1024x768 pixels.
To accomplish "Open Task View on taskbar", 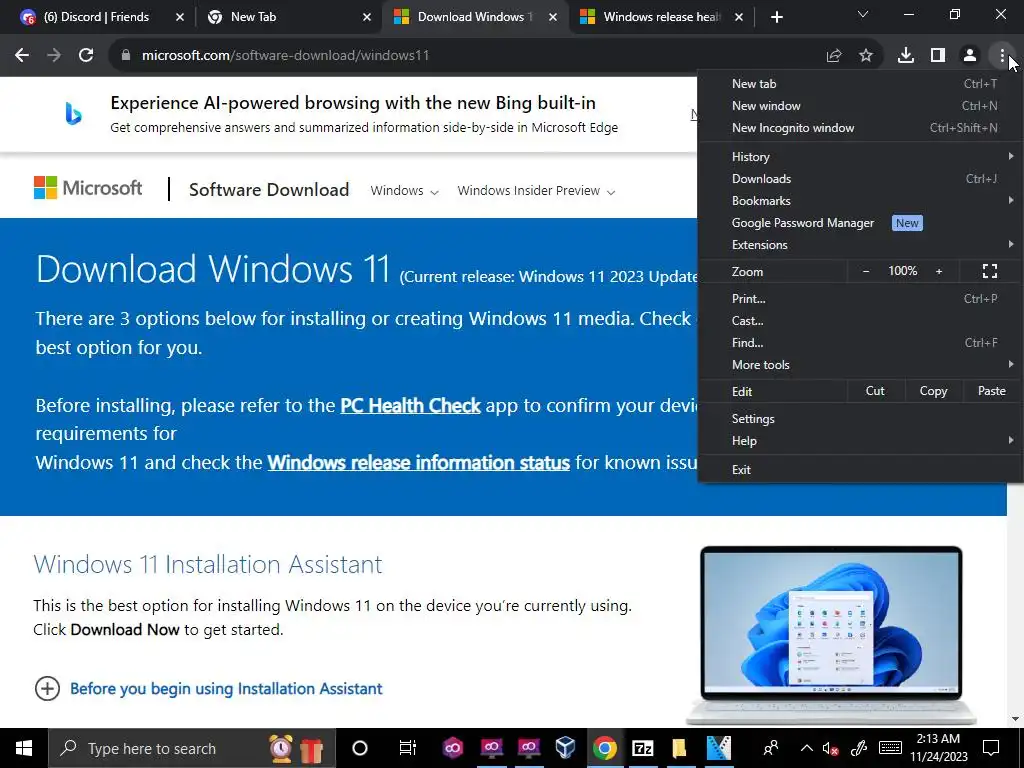I will click(x=408, y=748).
